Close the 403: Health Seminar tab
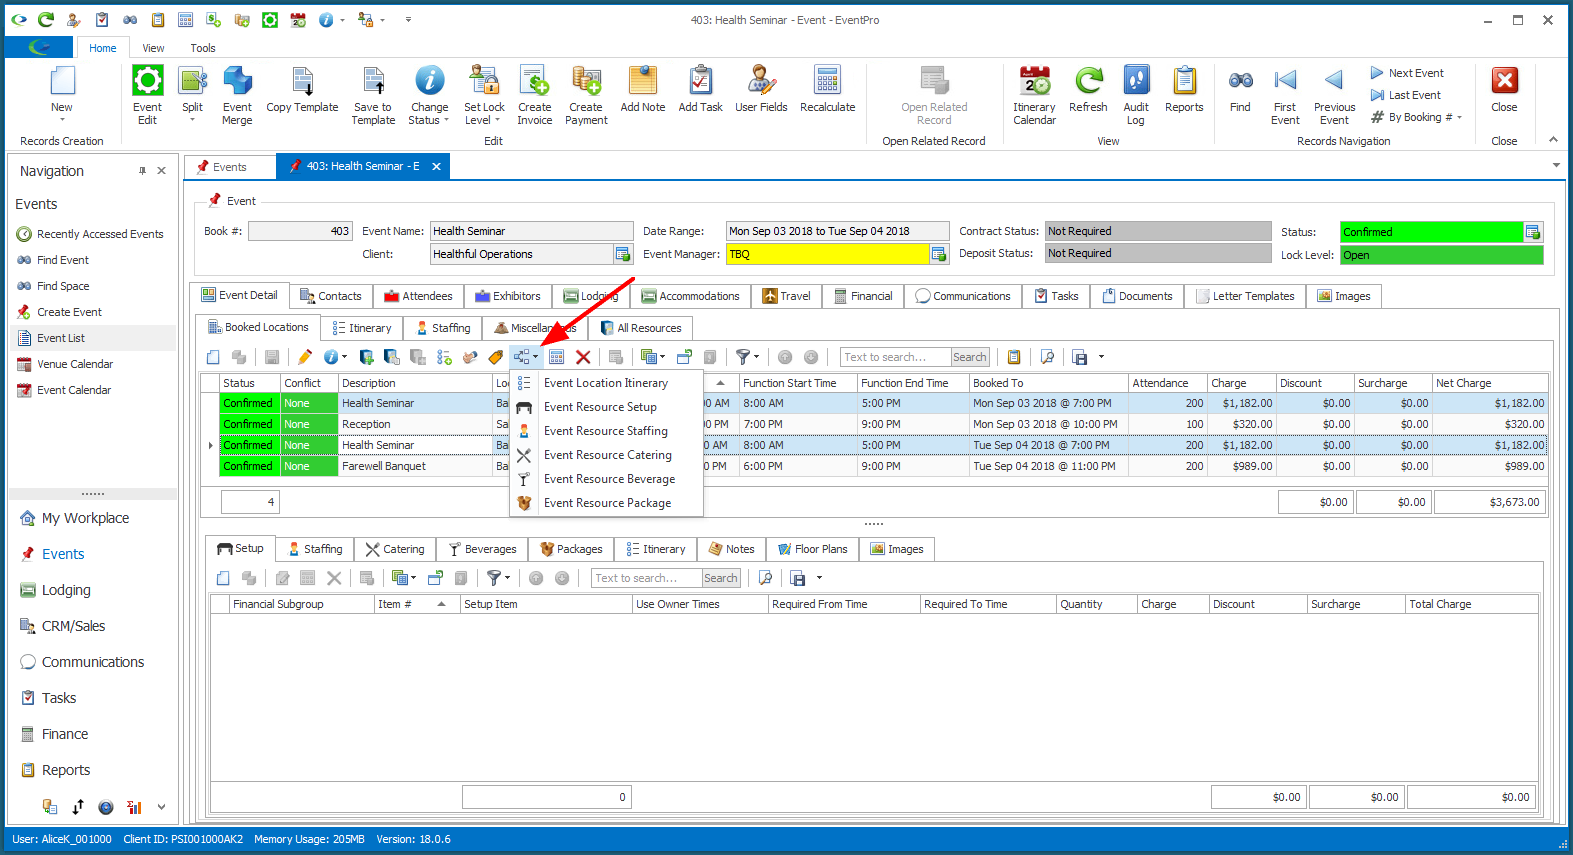 click(x=436, y=167)
